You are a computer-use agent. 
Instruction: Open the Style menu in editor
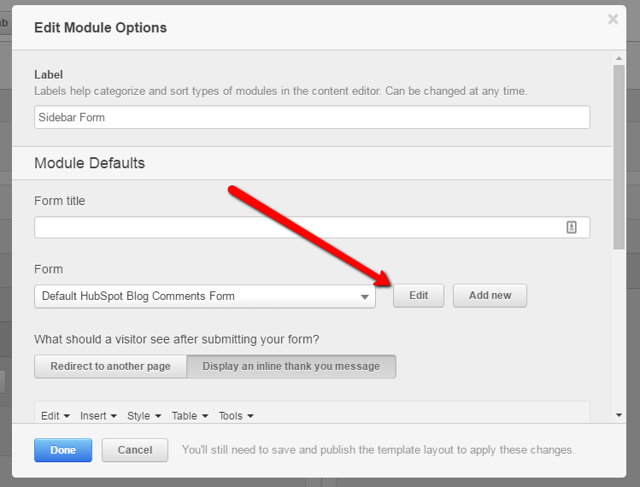pyautogui.click(x=144, y=415)
